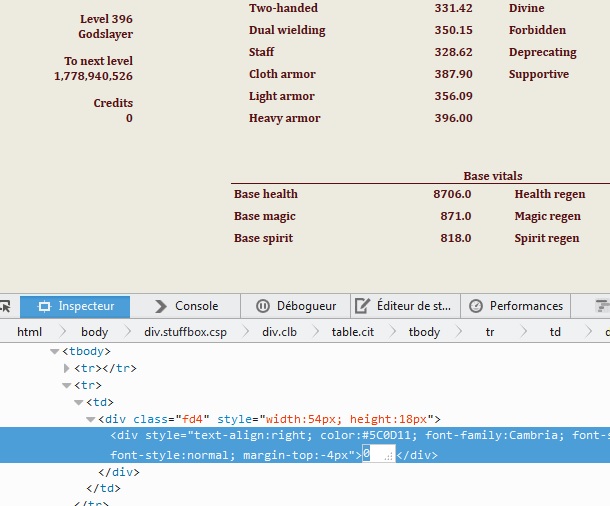This screenshot has width=610, height=506.
Task: Click the Godslayer title
Action: (x=105, y=34)
